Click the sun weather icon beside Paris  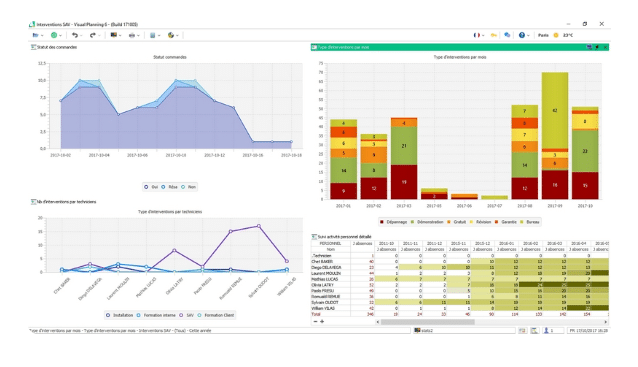point(556,35)
